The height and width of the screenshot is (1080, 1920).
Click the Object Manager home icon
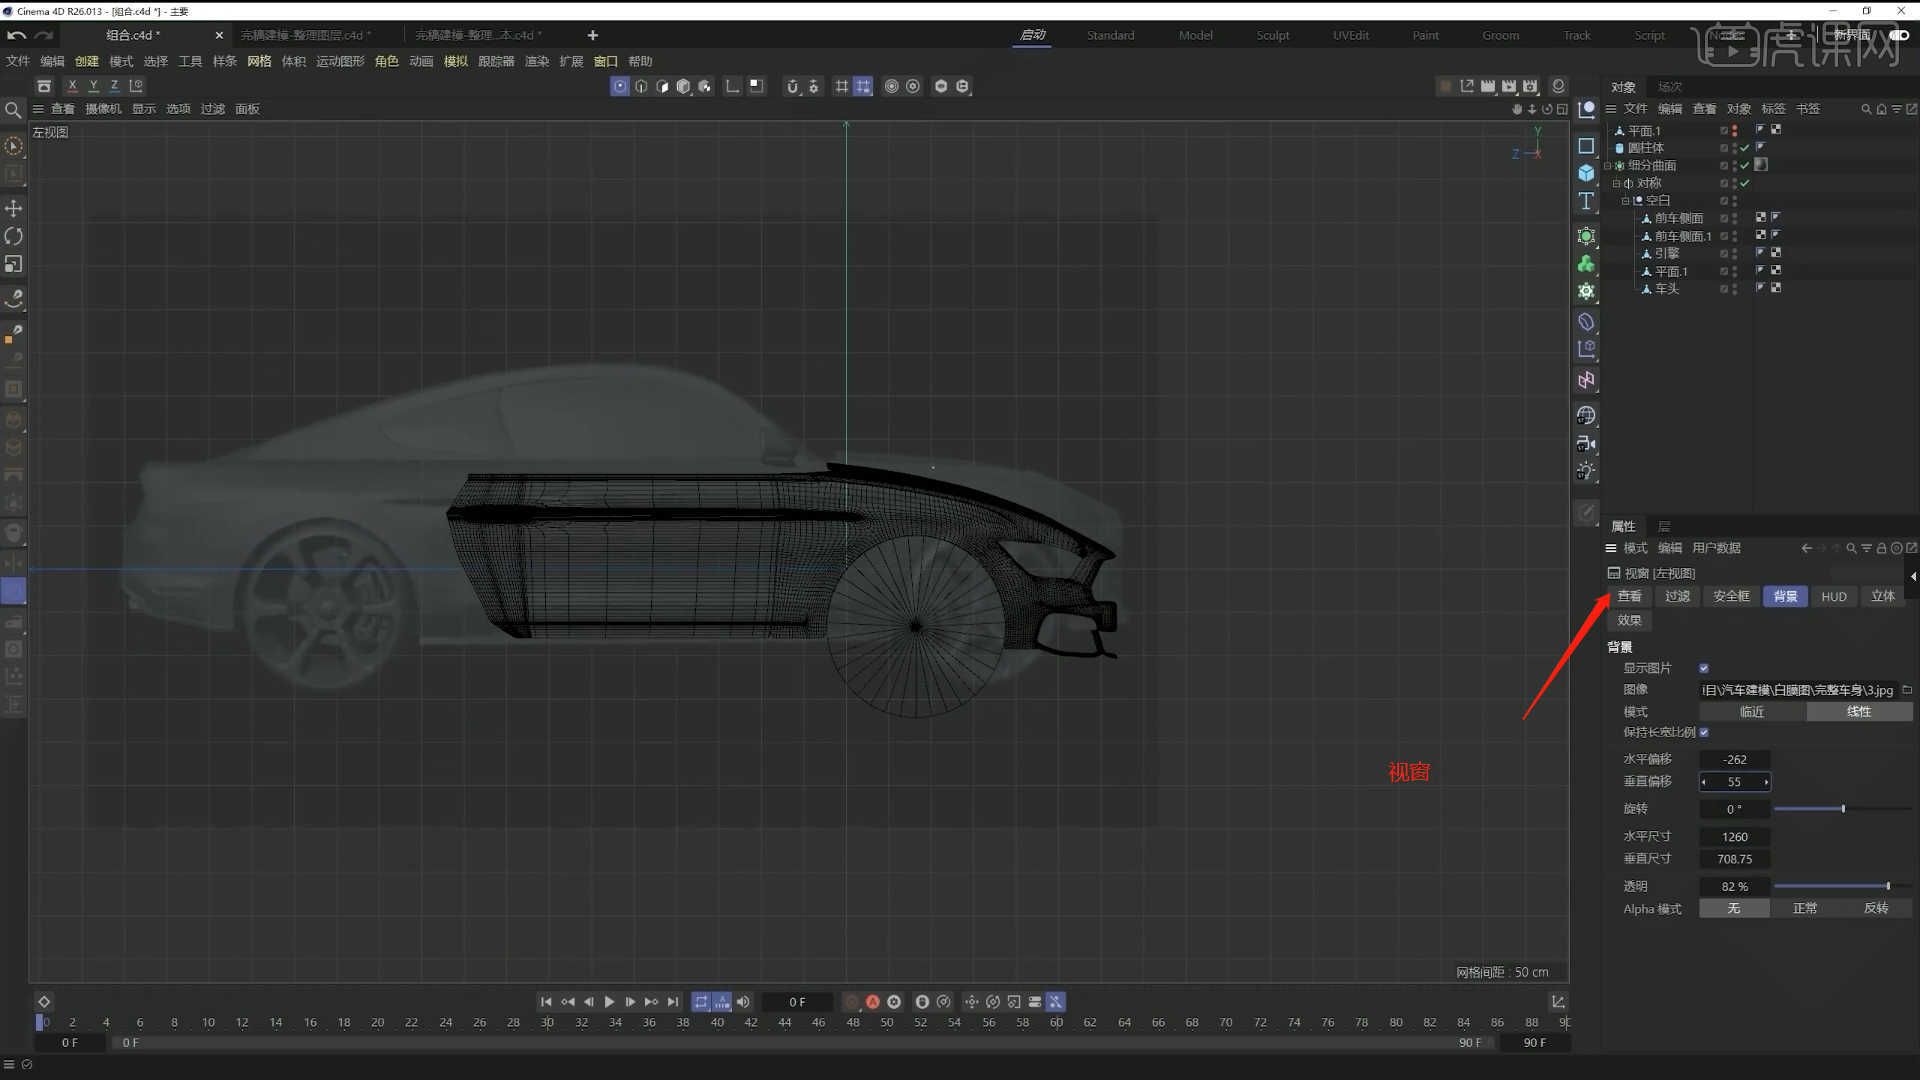[x=1881, y=109]
